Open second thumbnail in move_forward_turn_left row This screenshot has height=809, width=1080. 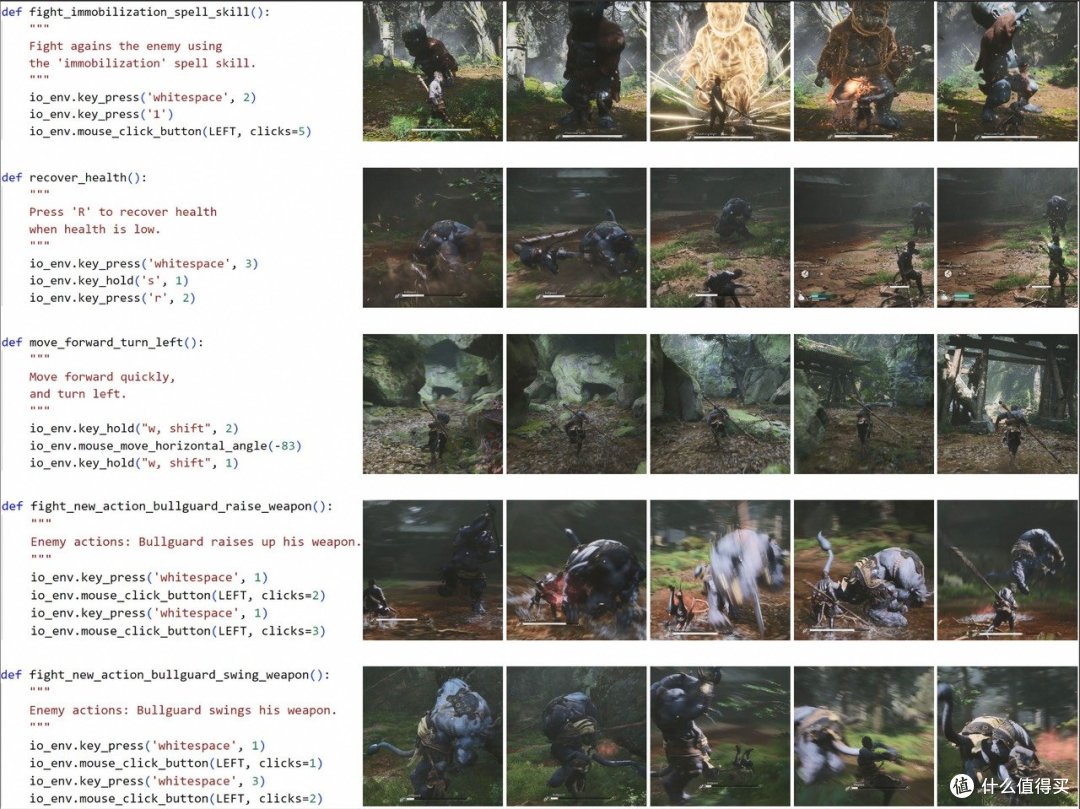577,404
